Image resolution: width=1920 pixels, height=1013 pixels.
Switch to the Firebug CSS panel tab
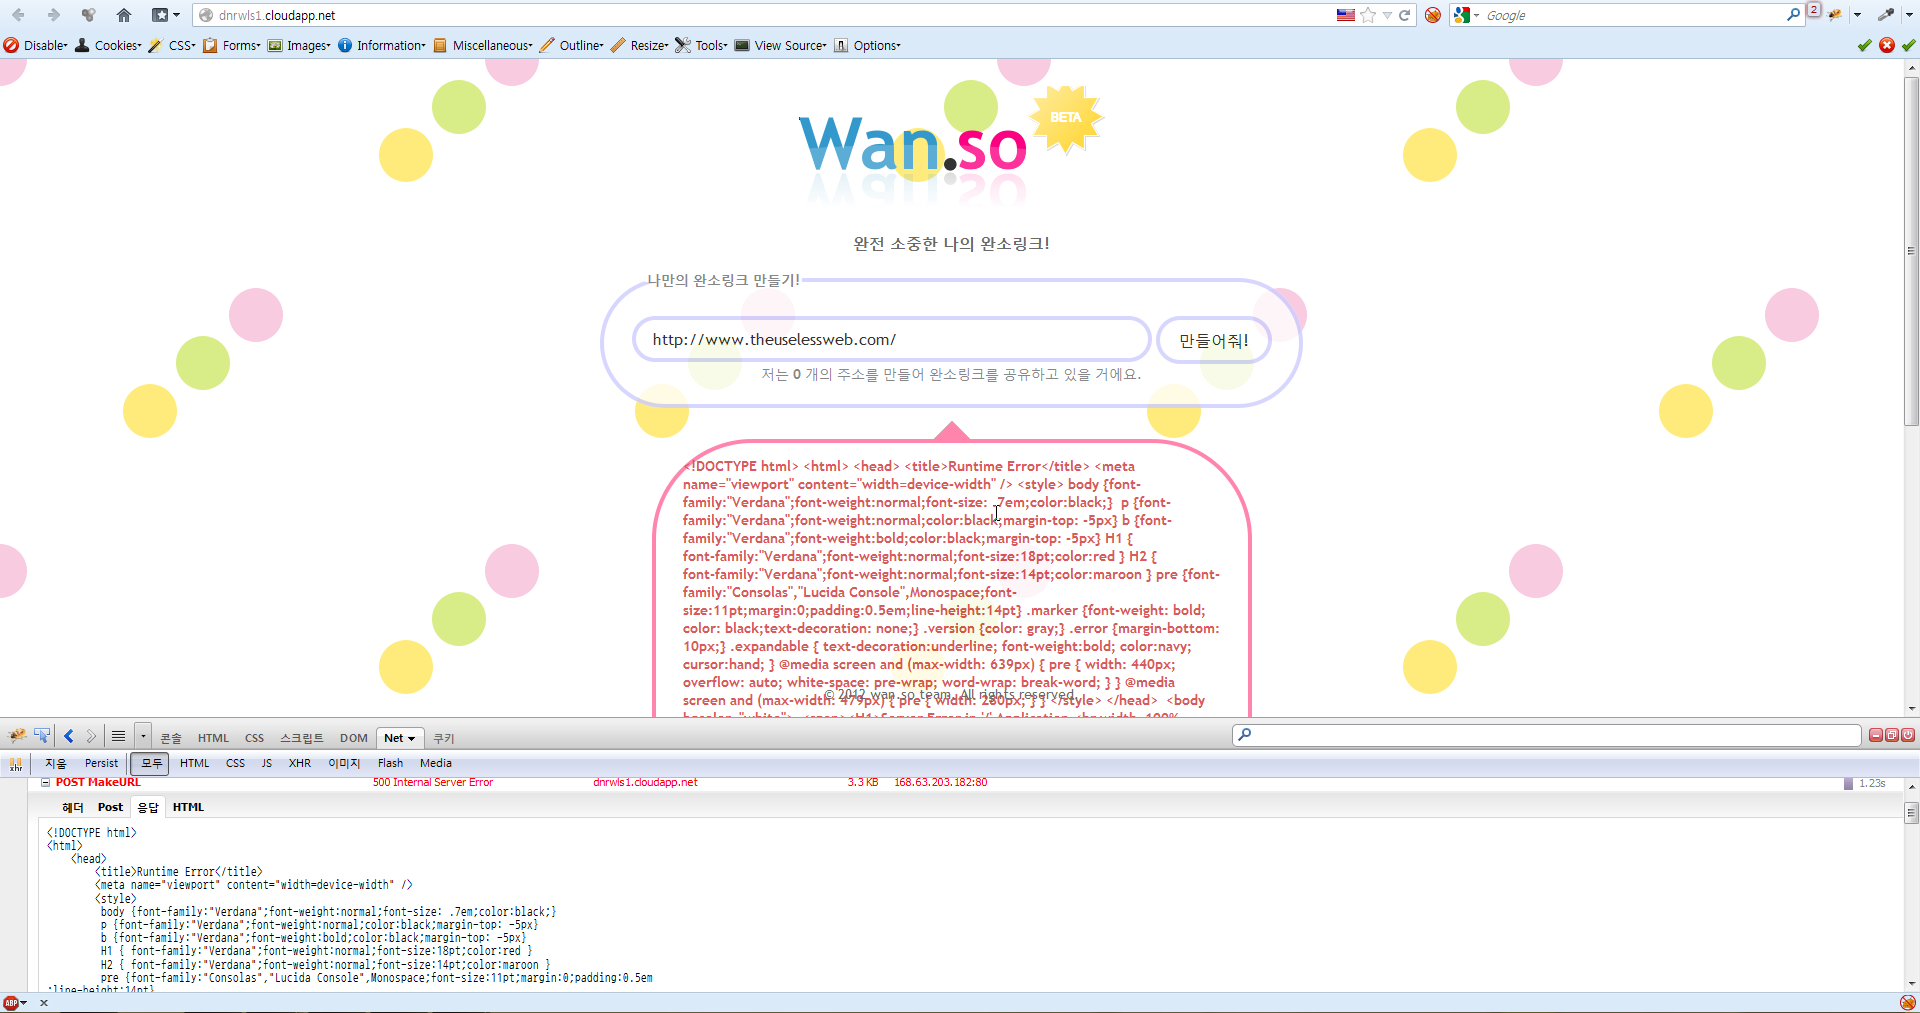coord(254,738)
